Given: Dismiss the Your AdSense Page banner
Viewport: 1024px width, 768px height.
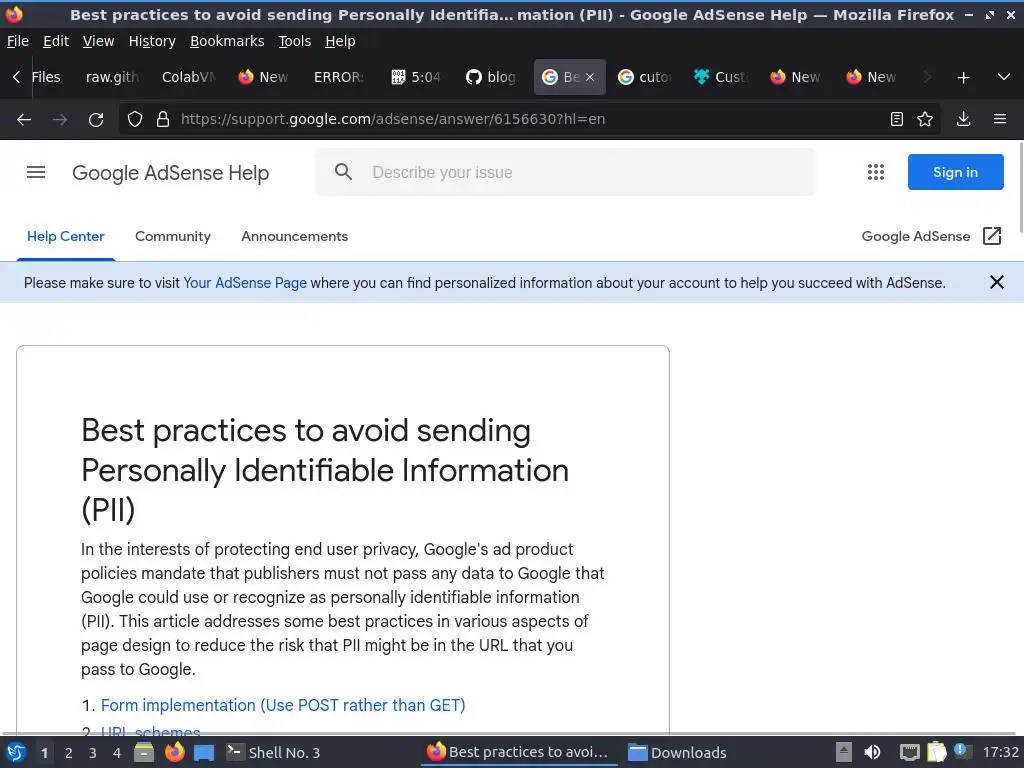Looking at the screenshot, I should [997, 282].
